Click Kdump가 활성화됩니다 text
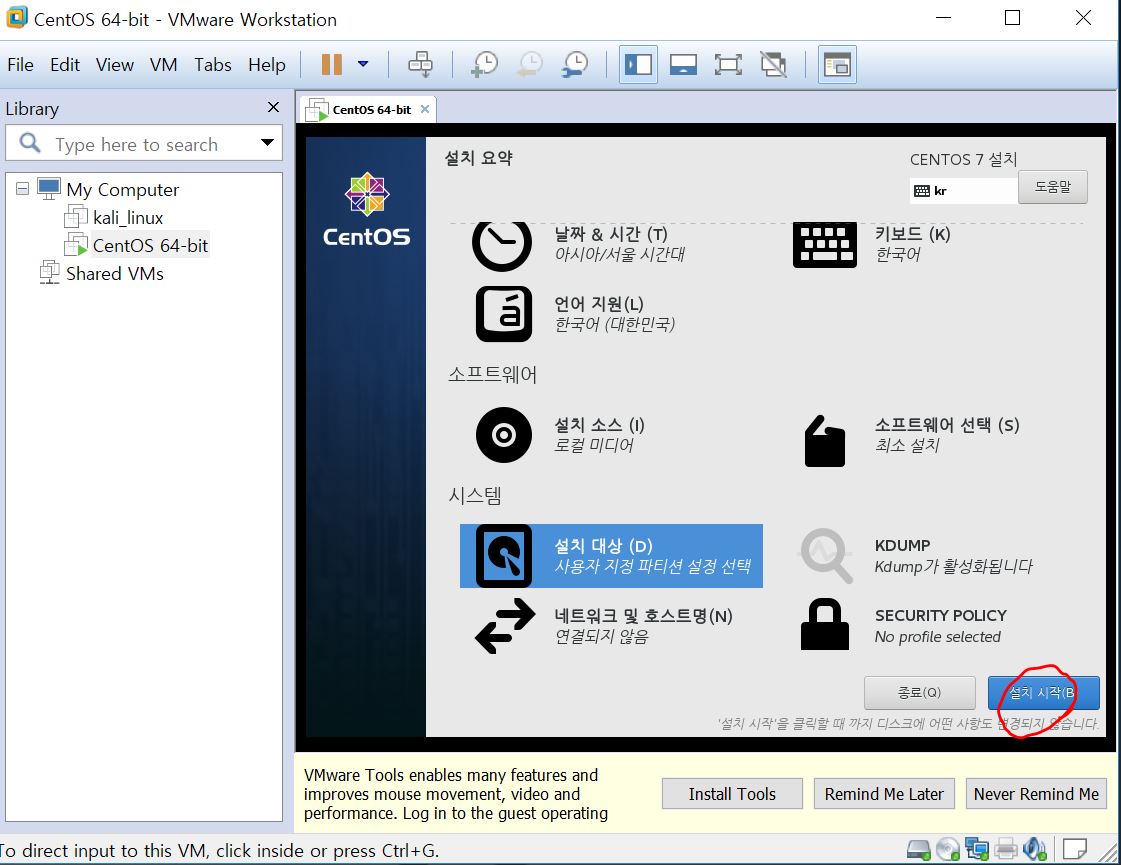 click(x=953, y=567)
